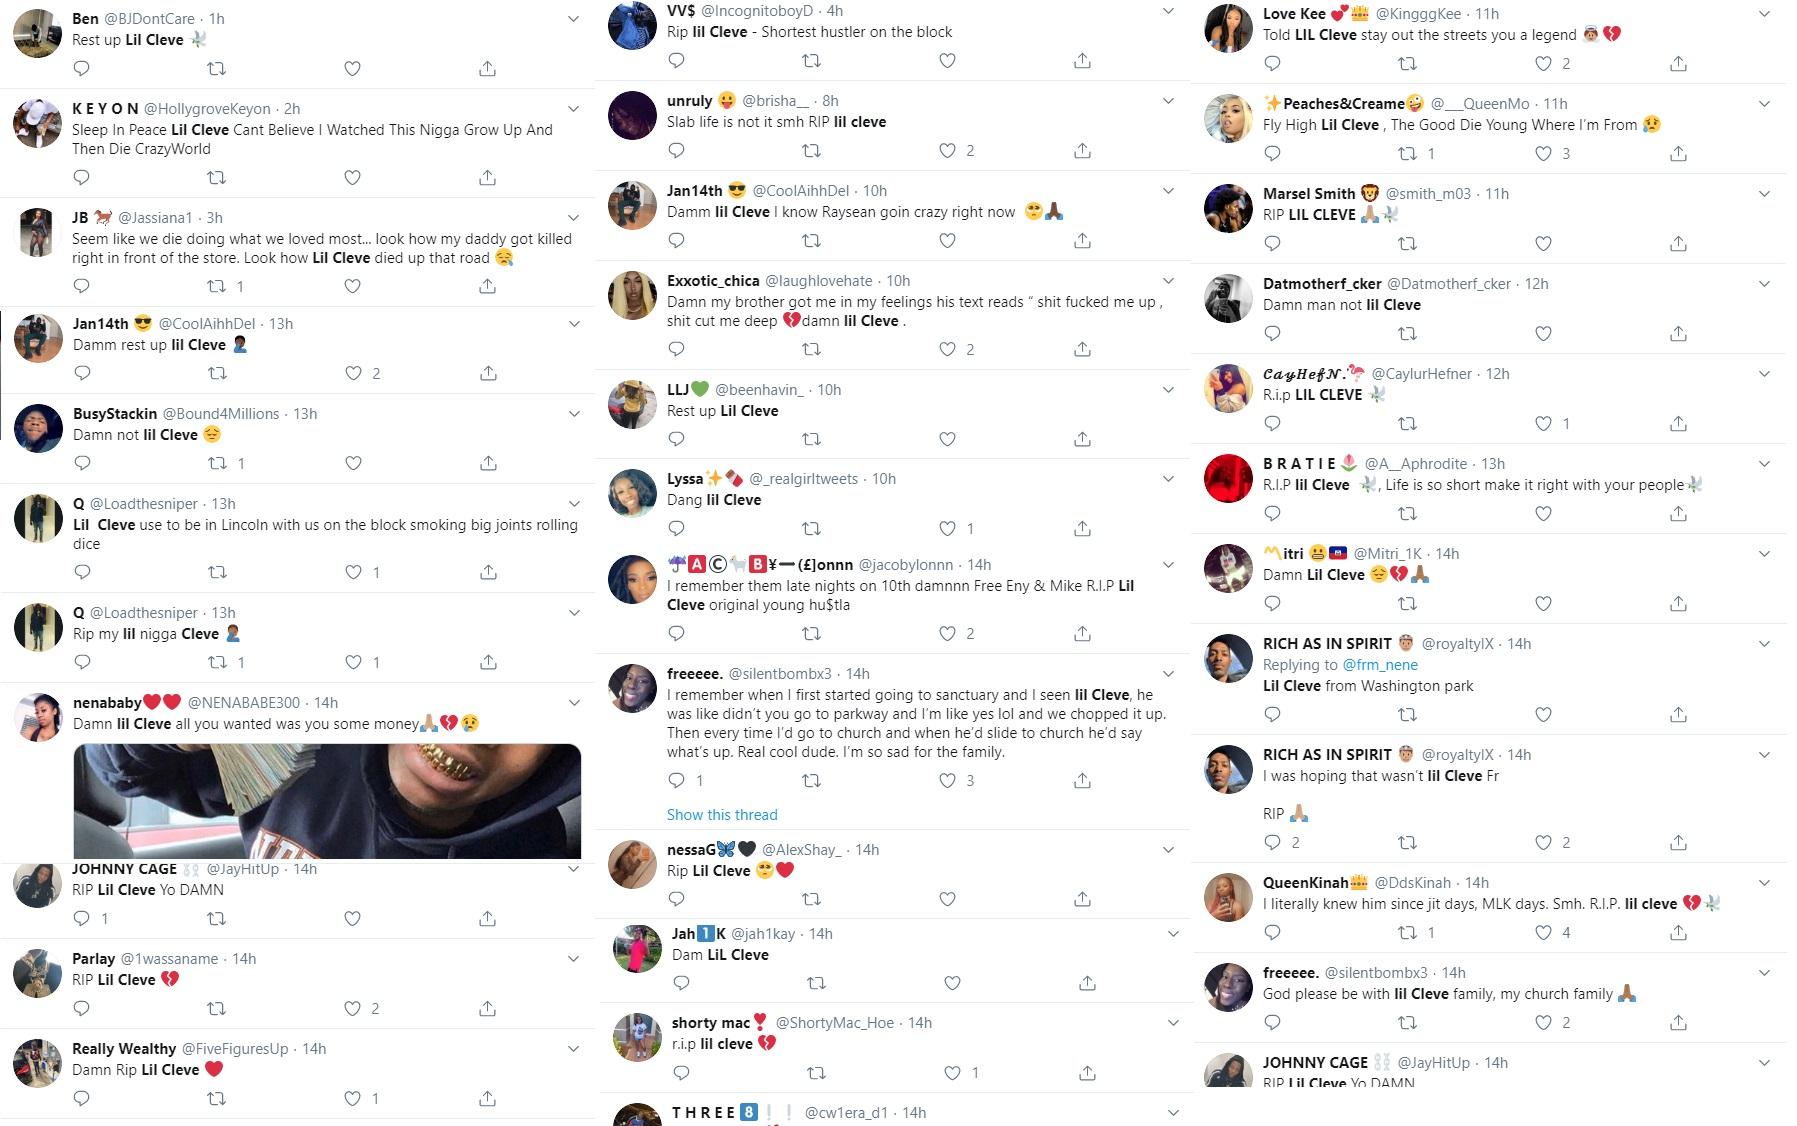The image size is (1797, 1126).
Task: Share BusyStackin's "Damn not lil Cleve" tweet
Action: (488, 464)
